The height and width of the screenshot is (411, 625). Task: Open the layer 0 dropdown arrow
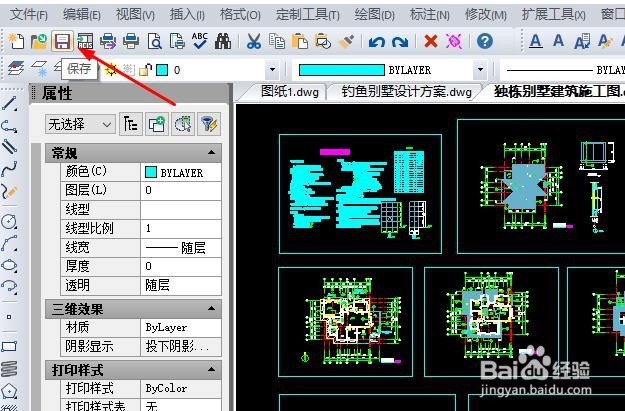point(272,70)
